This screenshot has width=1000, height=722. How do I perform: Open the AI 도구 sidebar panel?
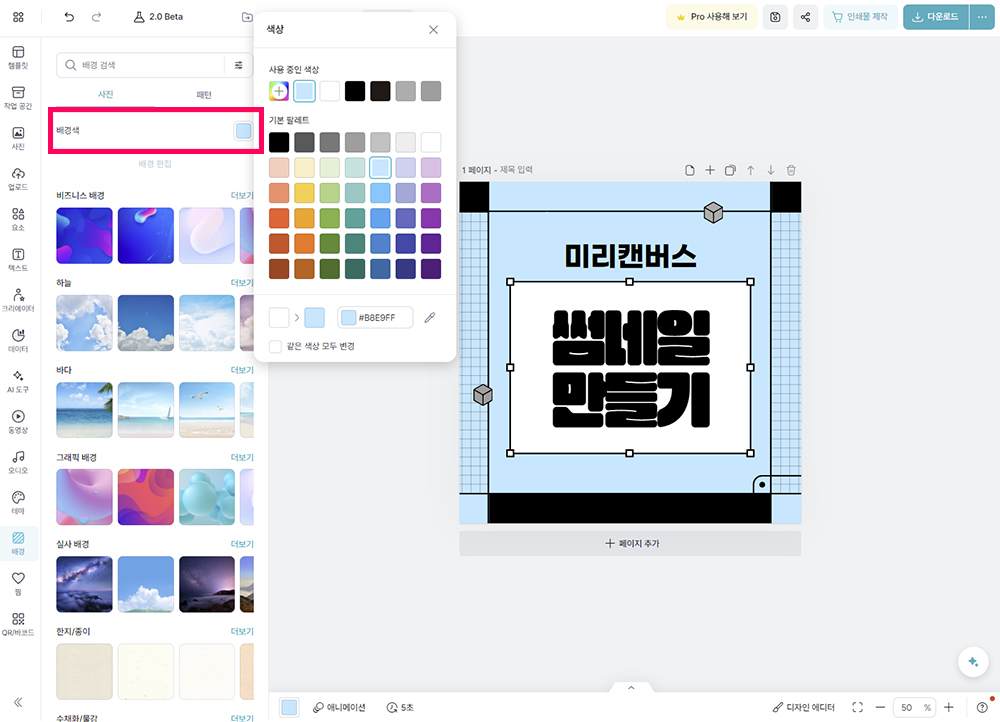coord(18,381)
